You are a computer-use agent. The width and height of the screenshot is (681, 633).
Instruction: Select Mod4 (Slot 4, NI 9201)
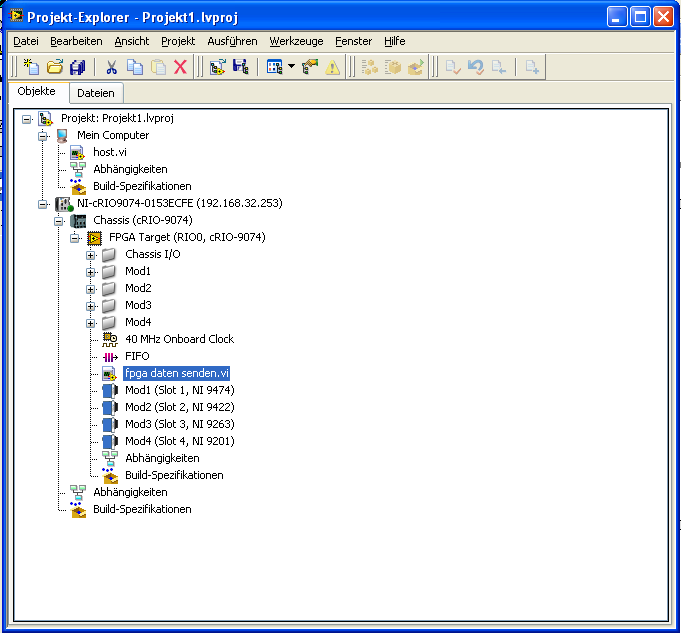click(180, 441)
